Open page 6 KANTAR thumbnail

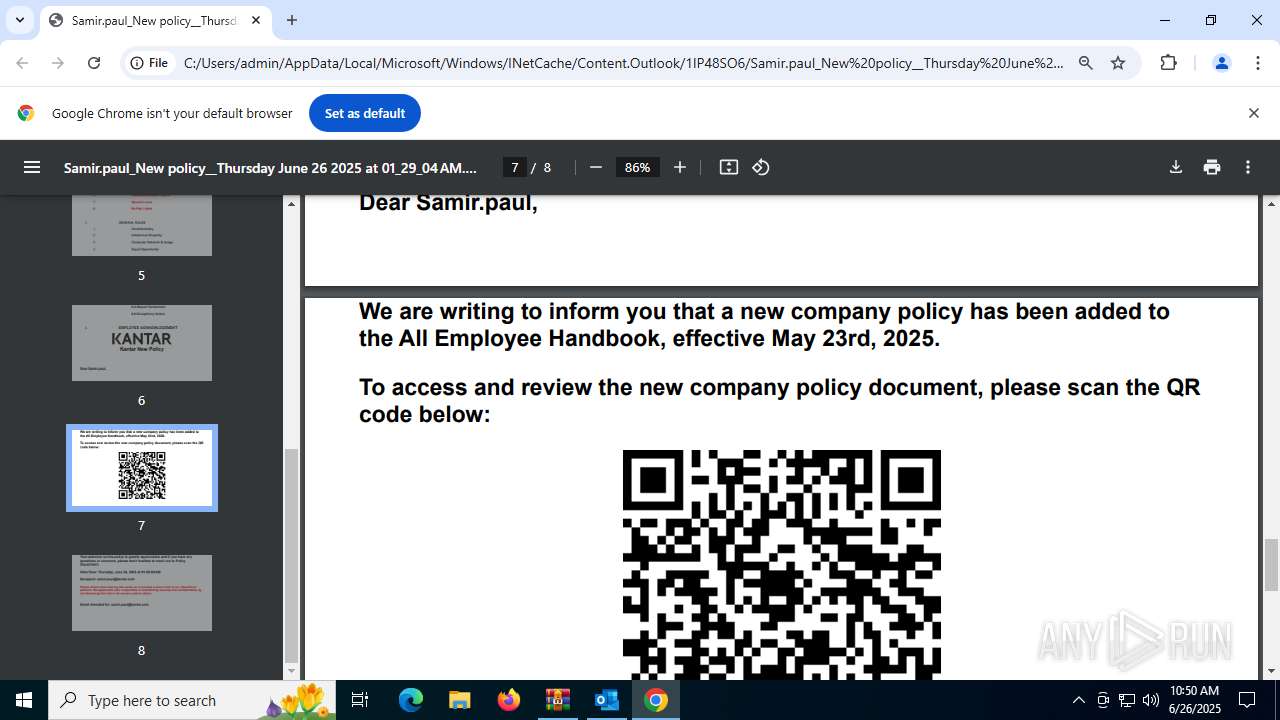(x=142, y=343)
